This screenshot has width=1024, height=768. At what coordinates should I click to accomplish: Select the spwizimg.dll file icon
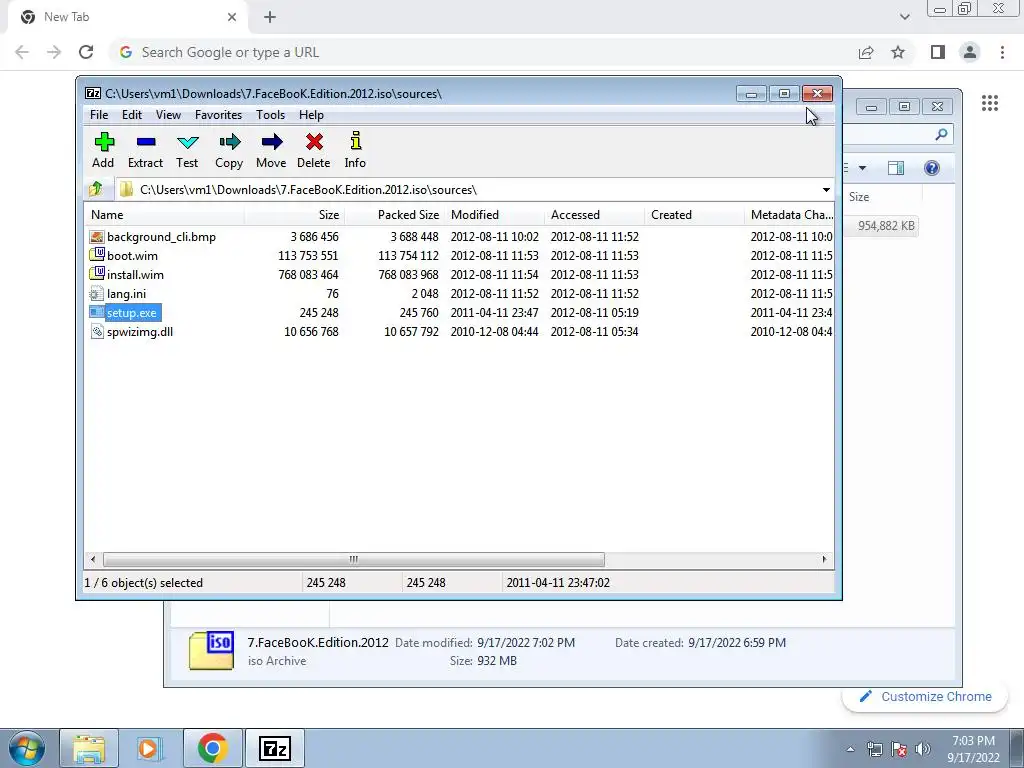[97, 332]
